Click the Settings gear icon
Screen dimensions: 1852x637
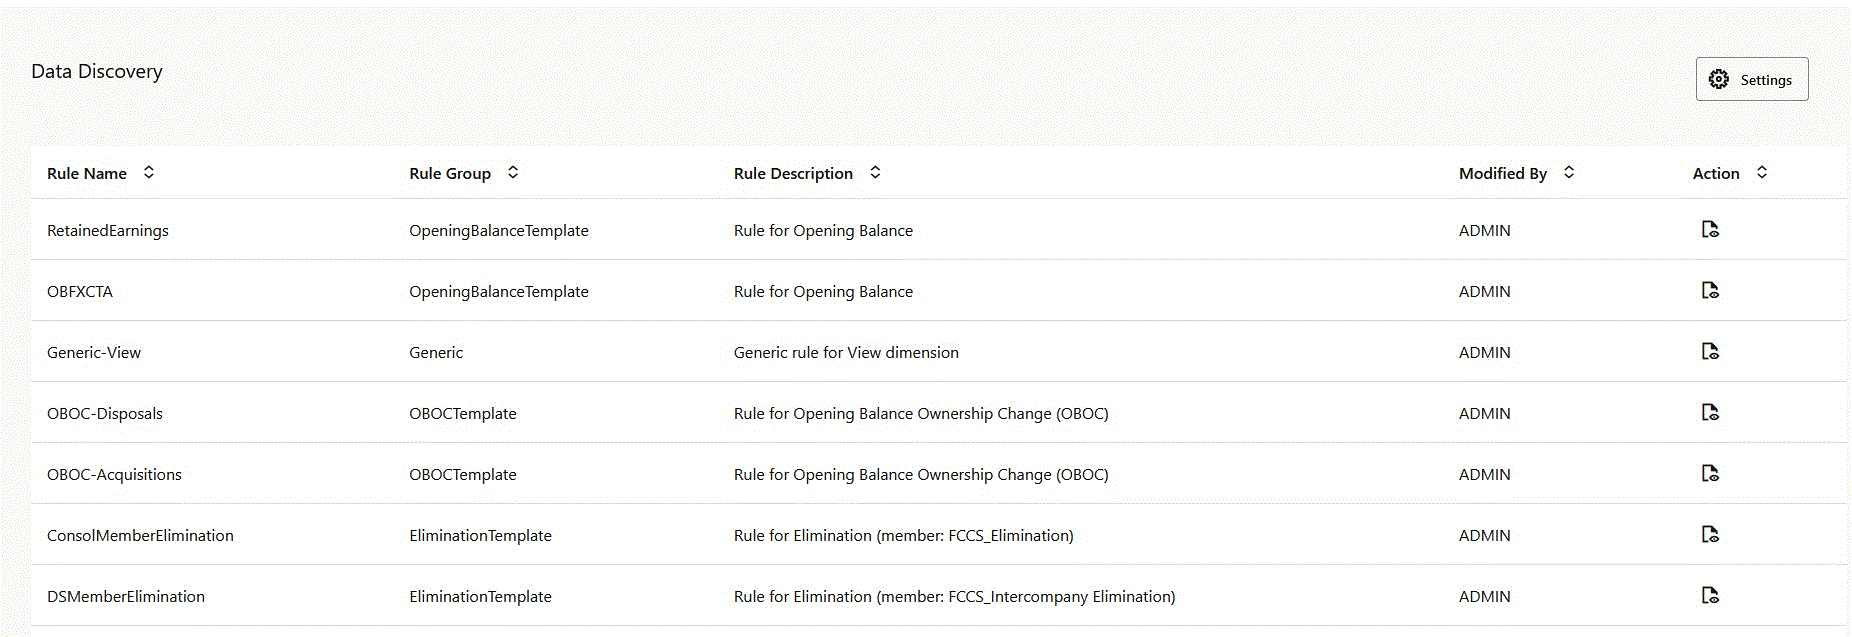[1718, 79]
